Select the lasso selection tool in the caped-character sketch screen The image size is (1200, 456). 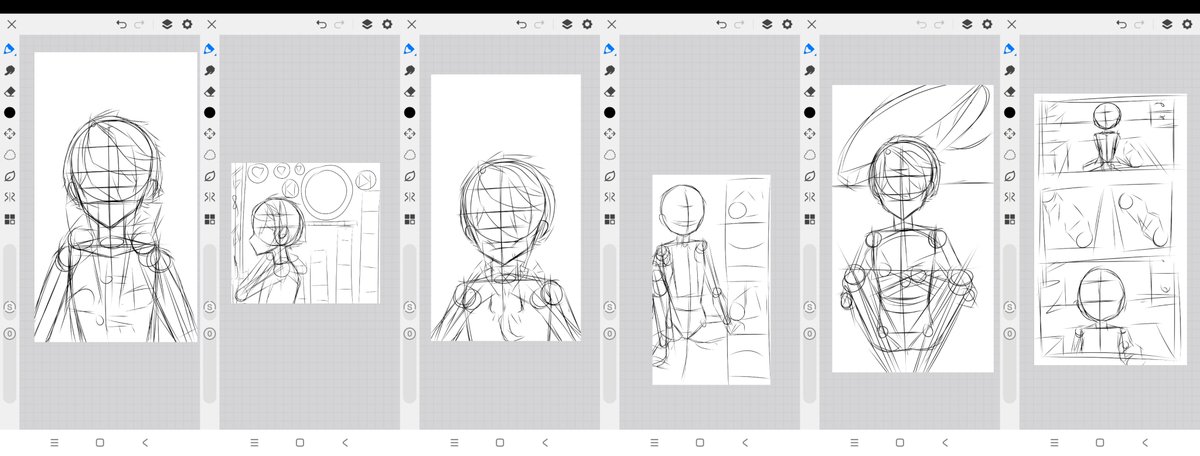(9, 155)
